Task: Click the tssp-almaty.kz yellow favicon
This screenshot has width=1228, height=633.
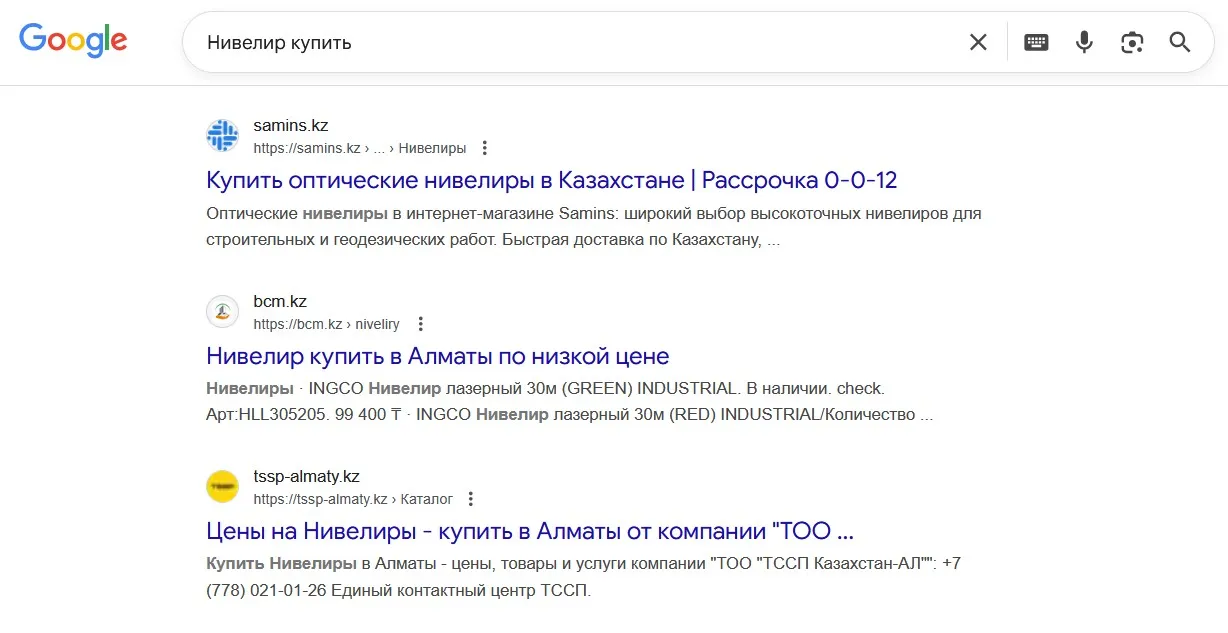Action: click(222, 487)
